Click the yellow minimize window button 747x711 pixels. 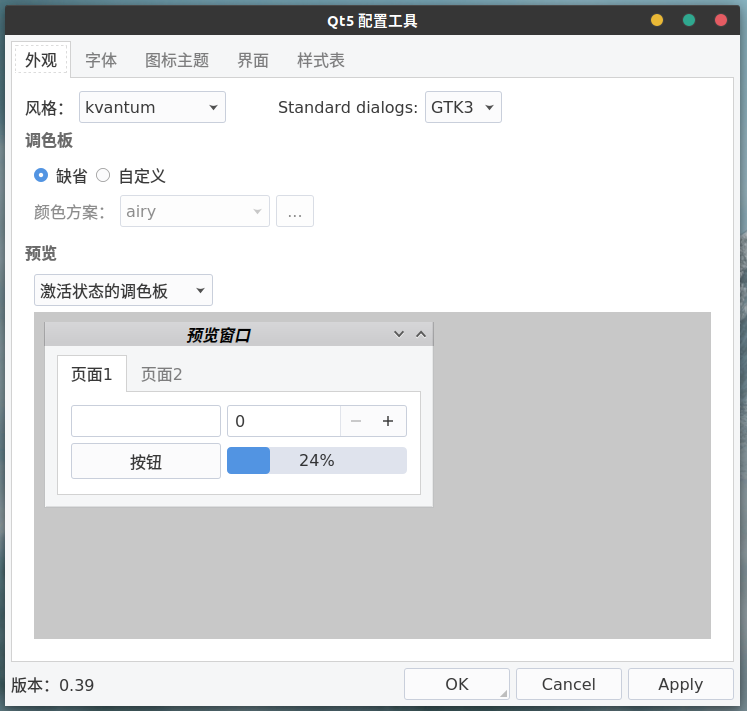coord(657,20)
